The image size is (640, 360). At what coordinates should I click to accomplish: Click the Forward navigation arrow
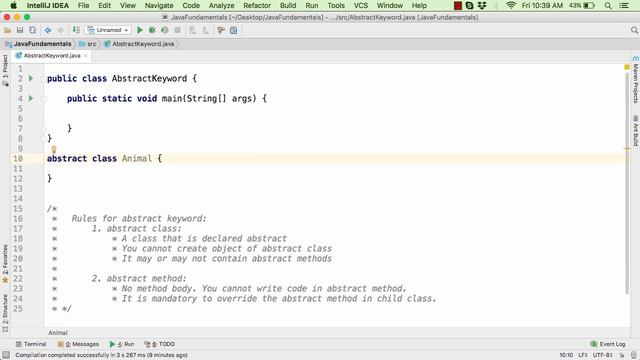click(60, 30)
